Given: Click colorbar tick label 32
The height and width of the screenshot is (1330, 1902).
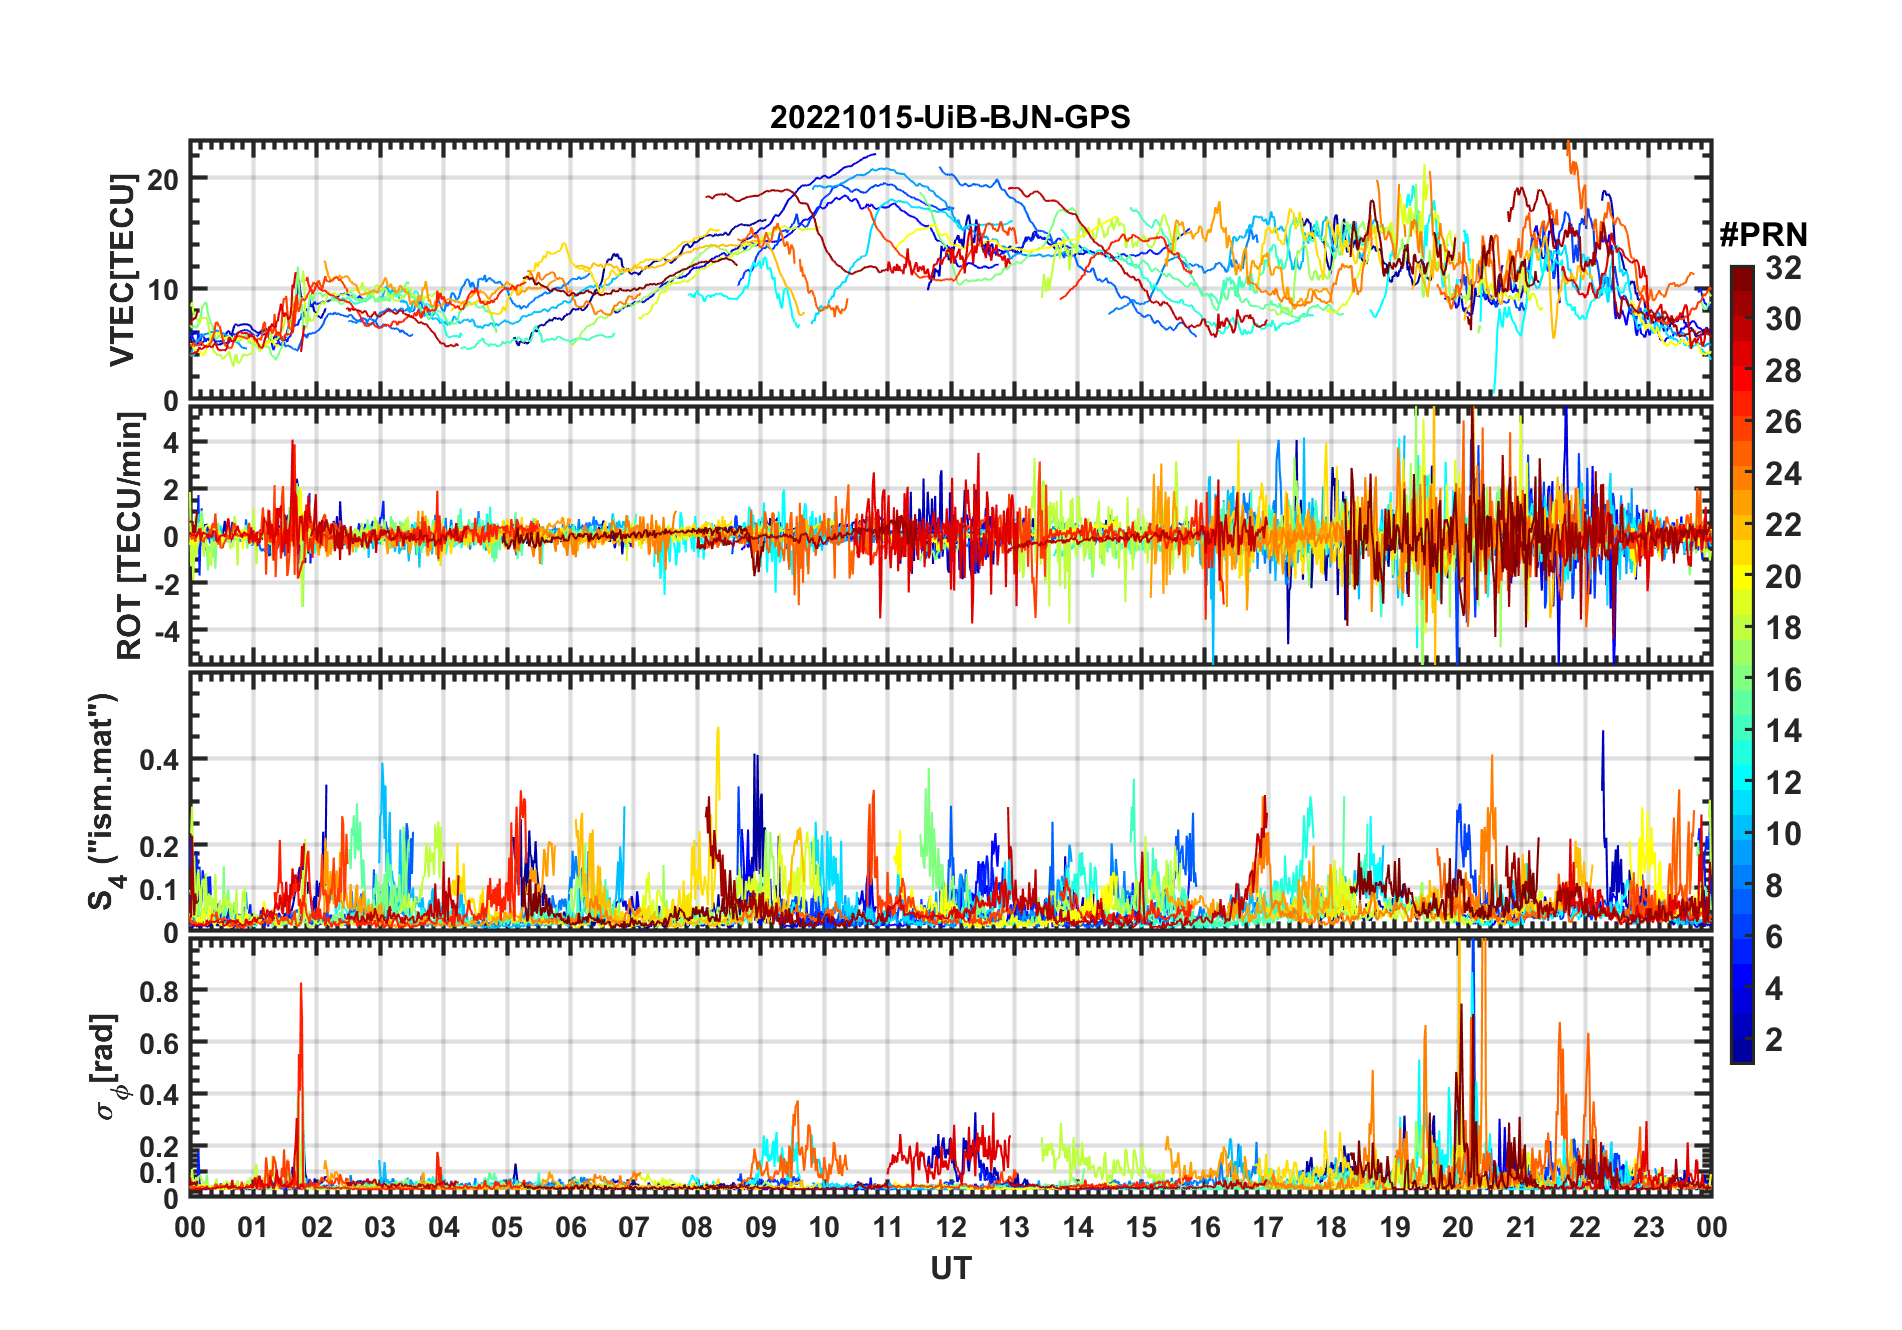Looking at the screenshot, I should (1783, 268).
